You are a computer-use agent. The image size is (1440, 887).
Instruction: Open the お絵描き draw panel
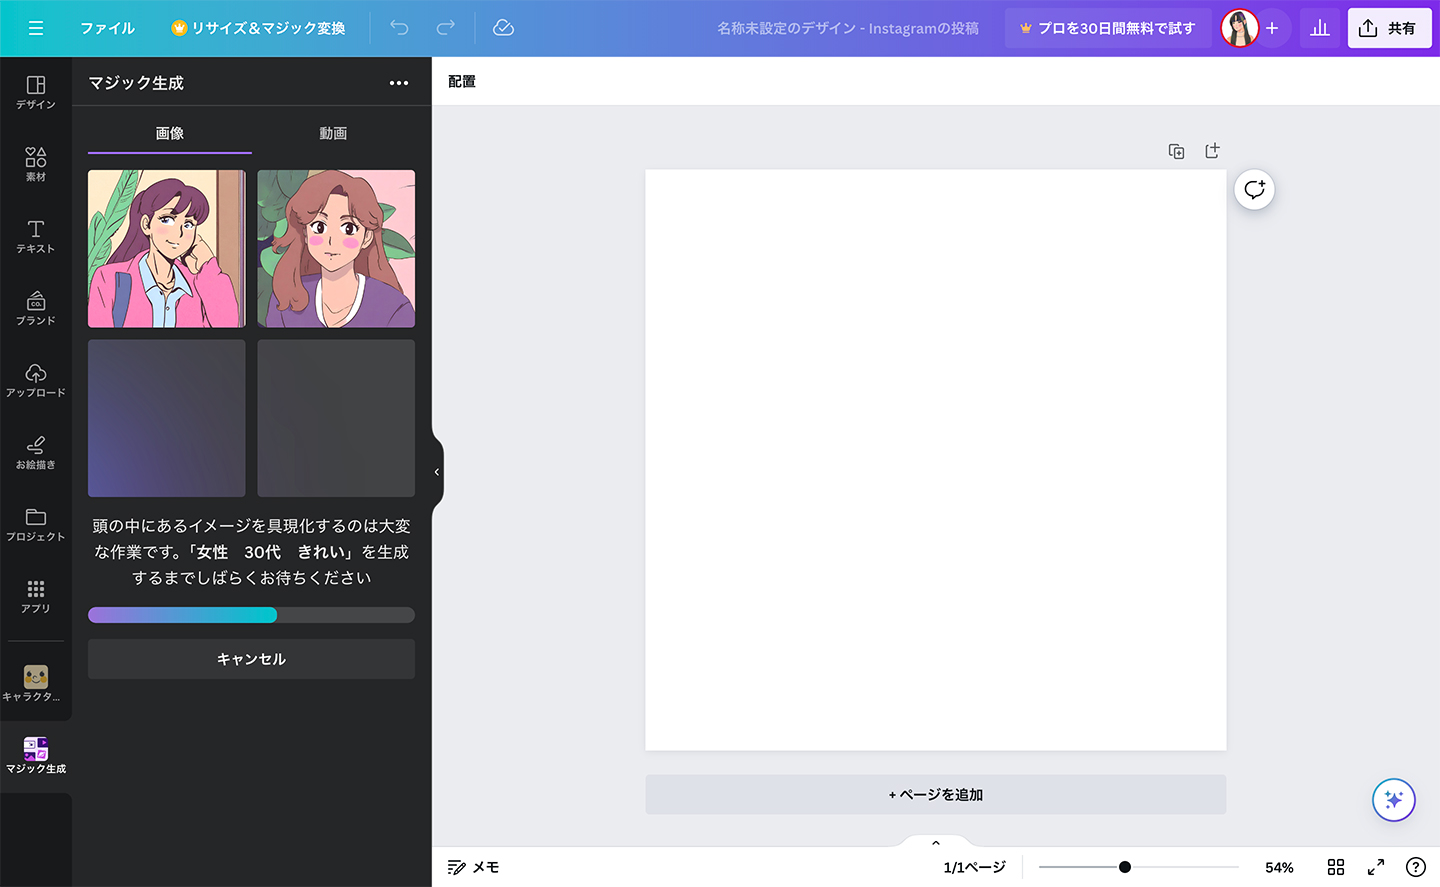[36, 452]
